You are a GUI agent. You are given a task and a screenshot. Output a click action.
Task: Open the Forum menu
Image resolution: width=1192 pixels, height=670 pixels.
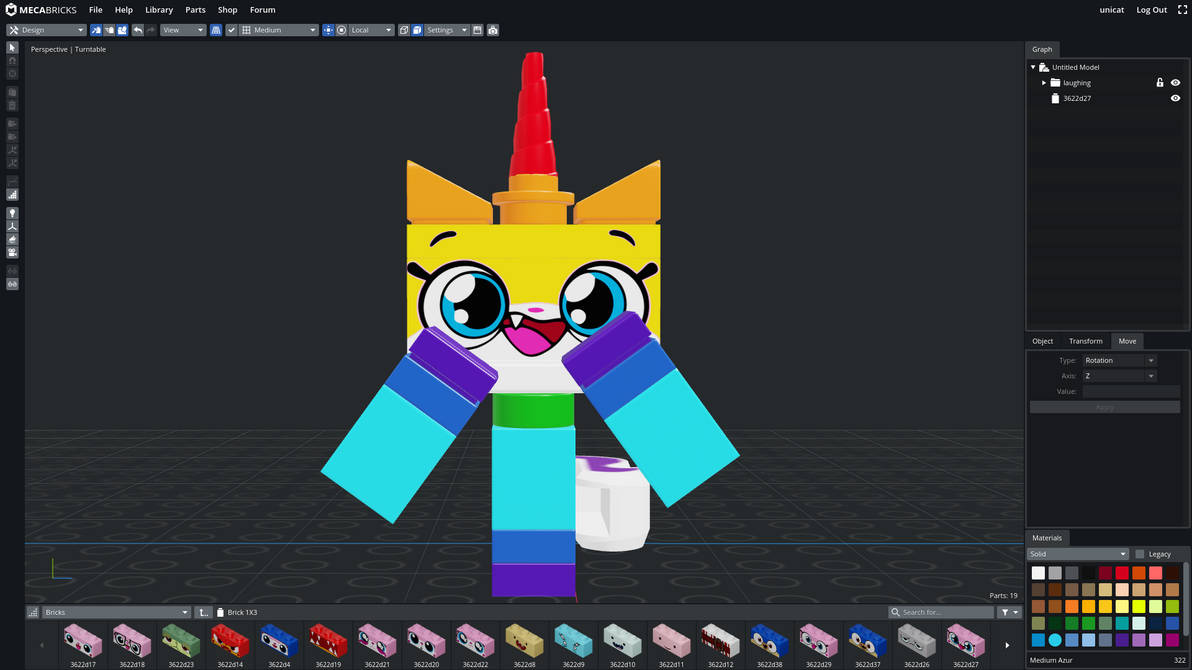[262, 10]
